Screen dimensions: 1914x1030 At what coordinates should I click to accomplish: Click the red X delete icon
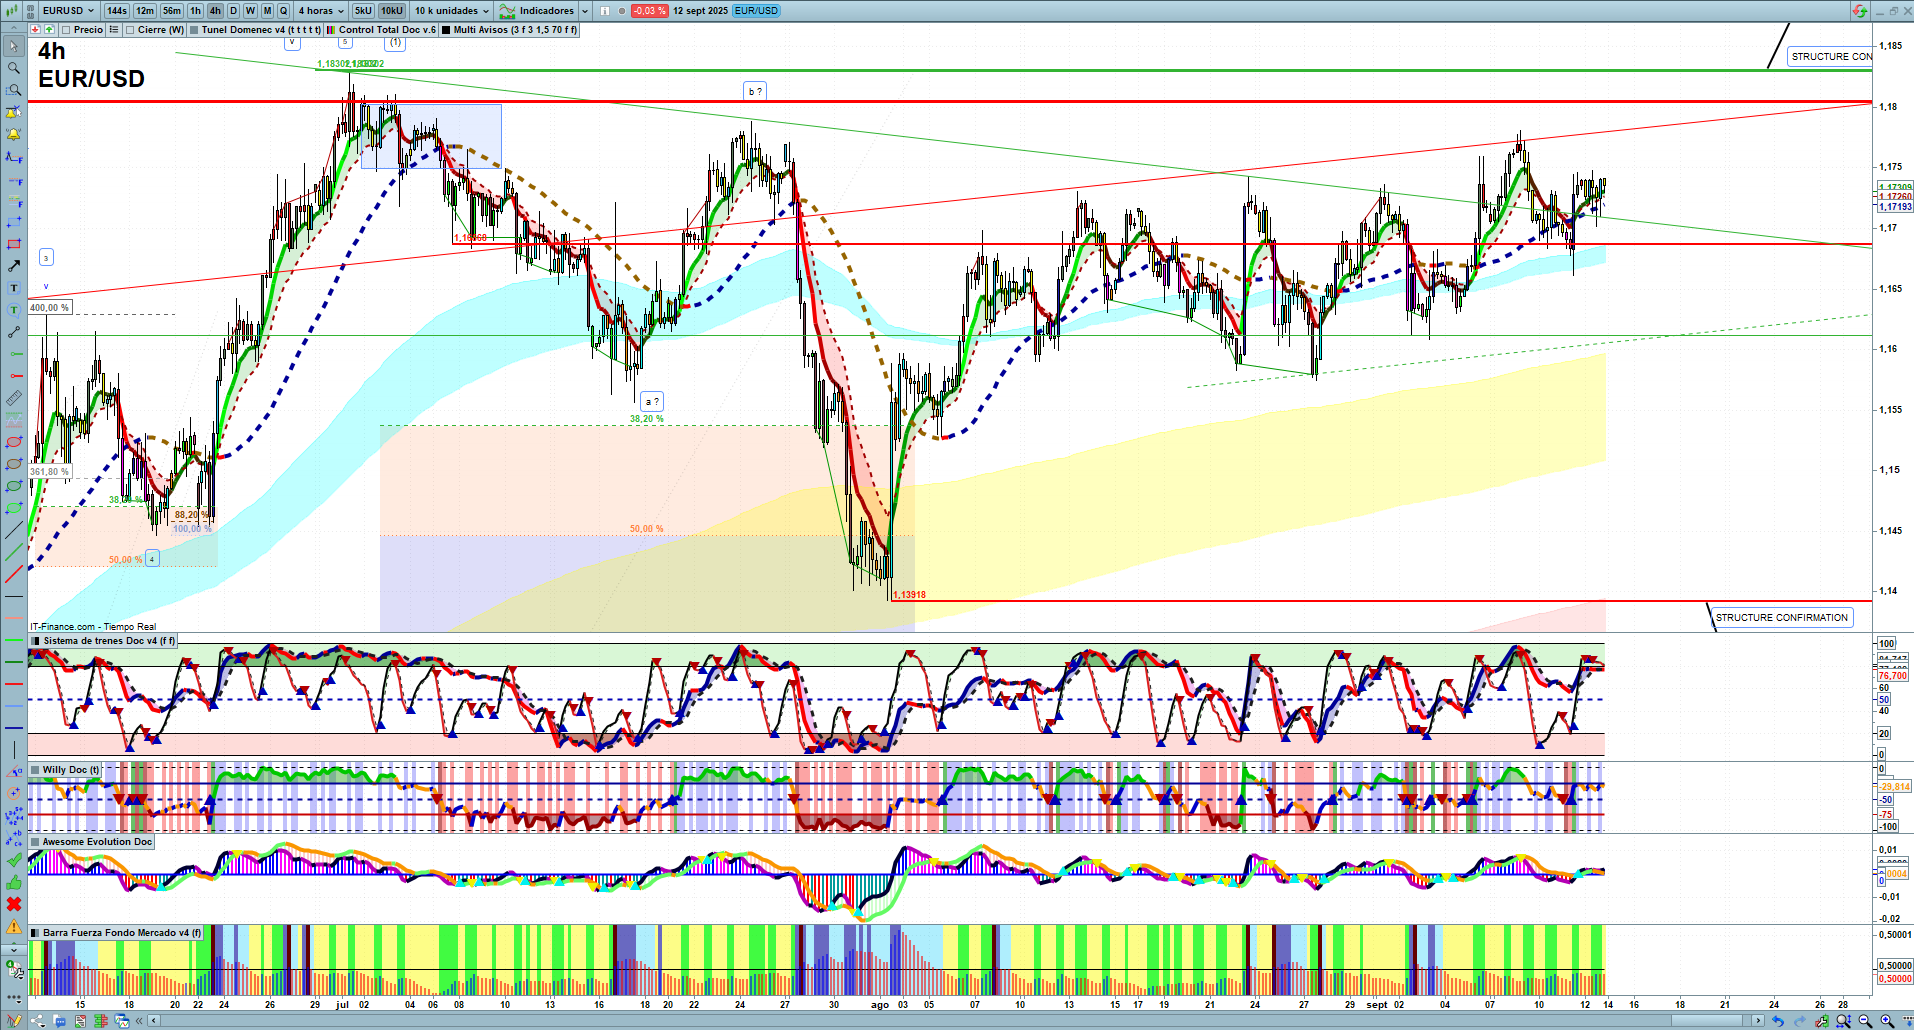14,904
